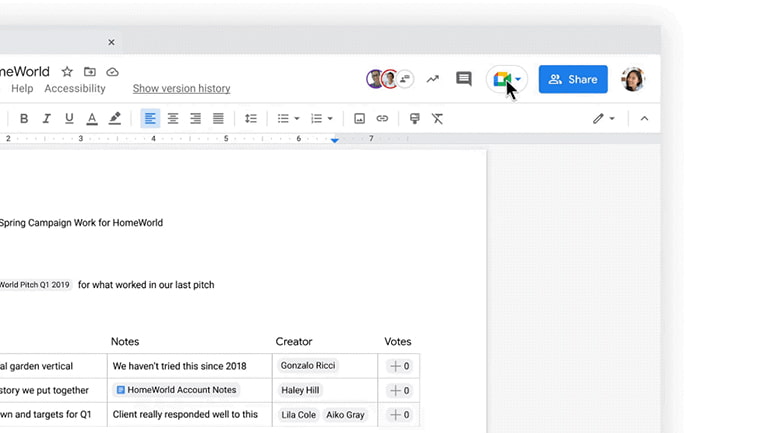The image size is (770, 433).
Task: Star the document
Action: coord(67,72)
